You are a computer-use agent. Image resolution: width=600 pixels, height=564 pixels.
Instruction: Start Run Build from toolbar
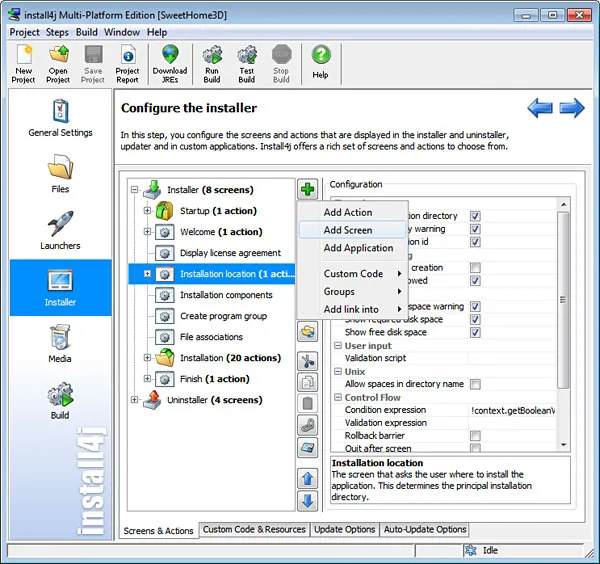click(x=212, y=64)
